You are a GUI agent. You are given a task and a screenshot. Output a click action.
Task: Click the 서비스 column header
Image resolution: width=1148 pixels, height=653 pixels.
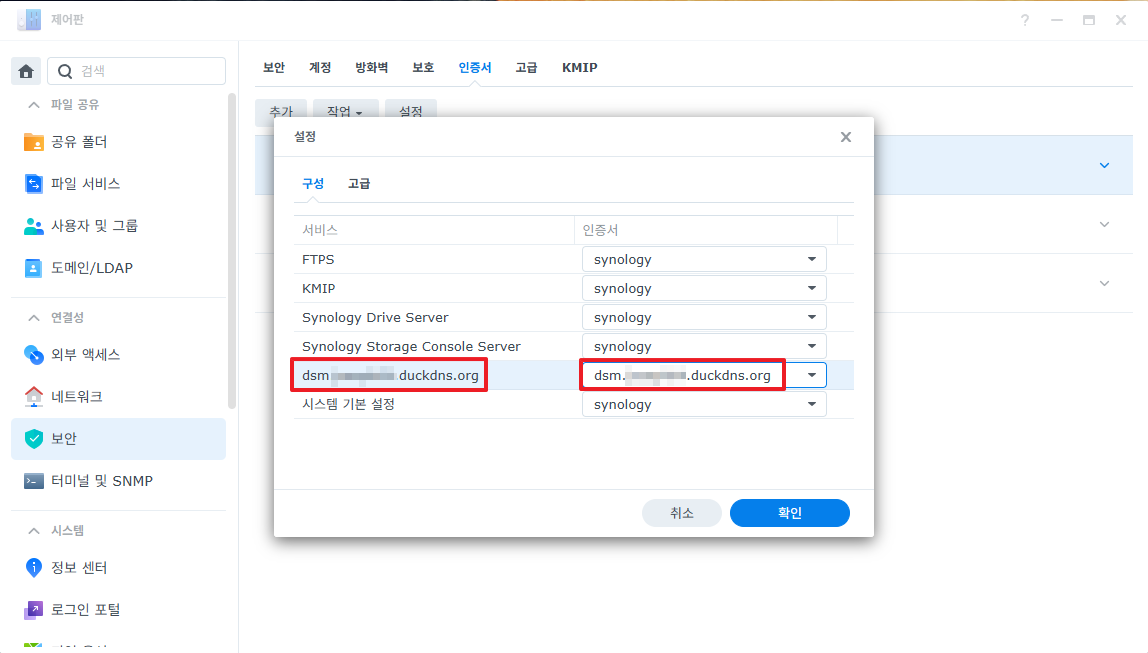[434, 230]
